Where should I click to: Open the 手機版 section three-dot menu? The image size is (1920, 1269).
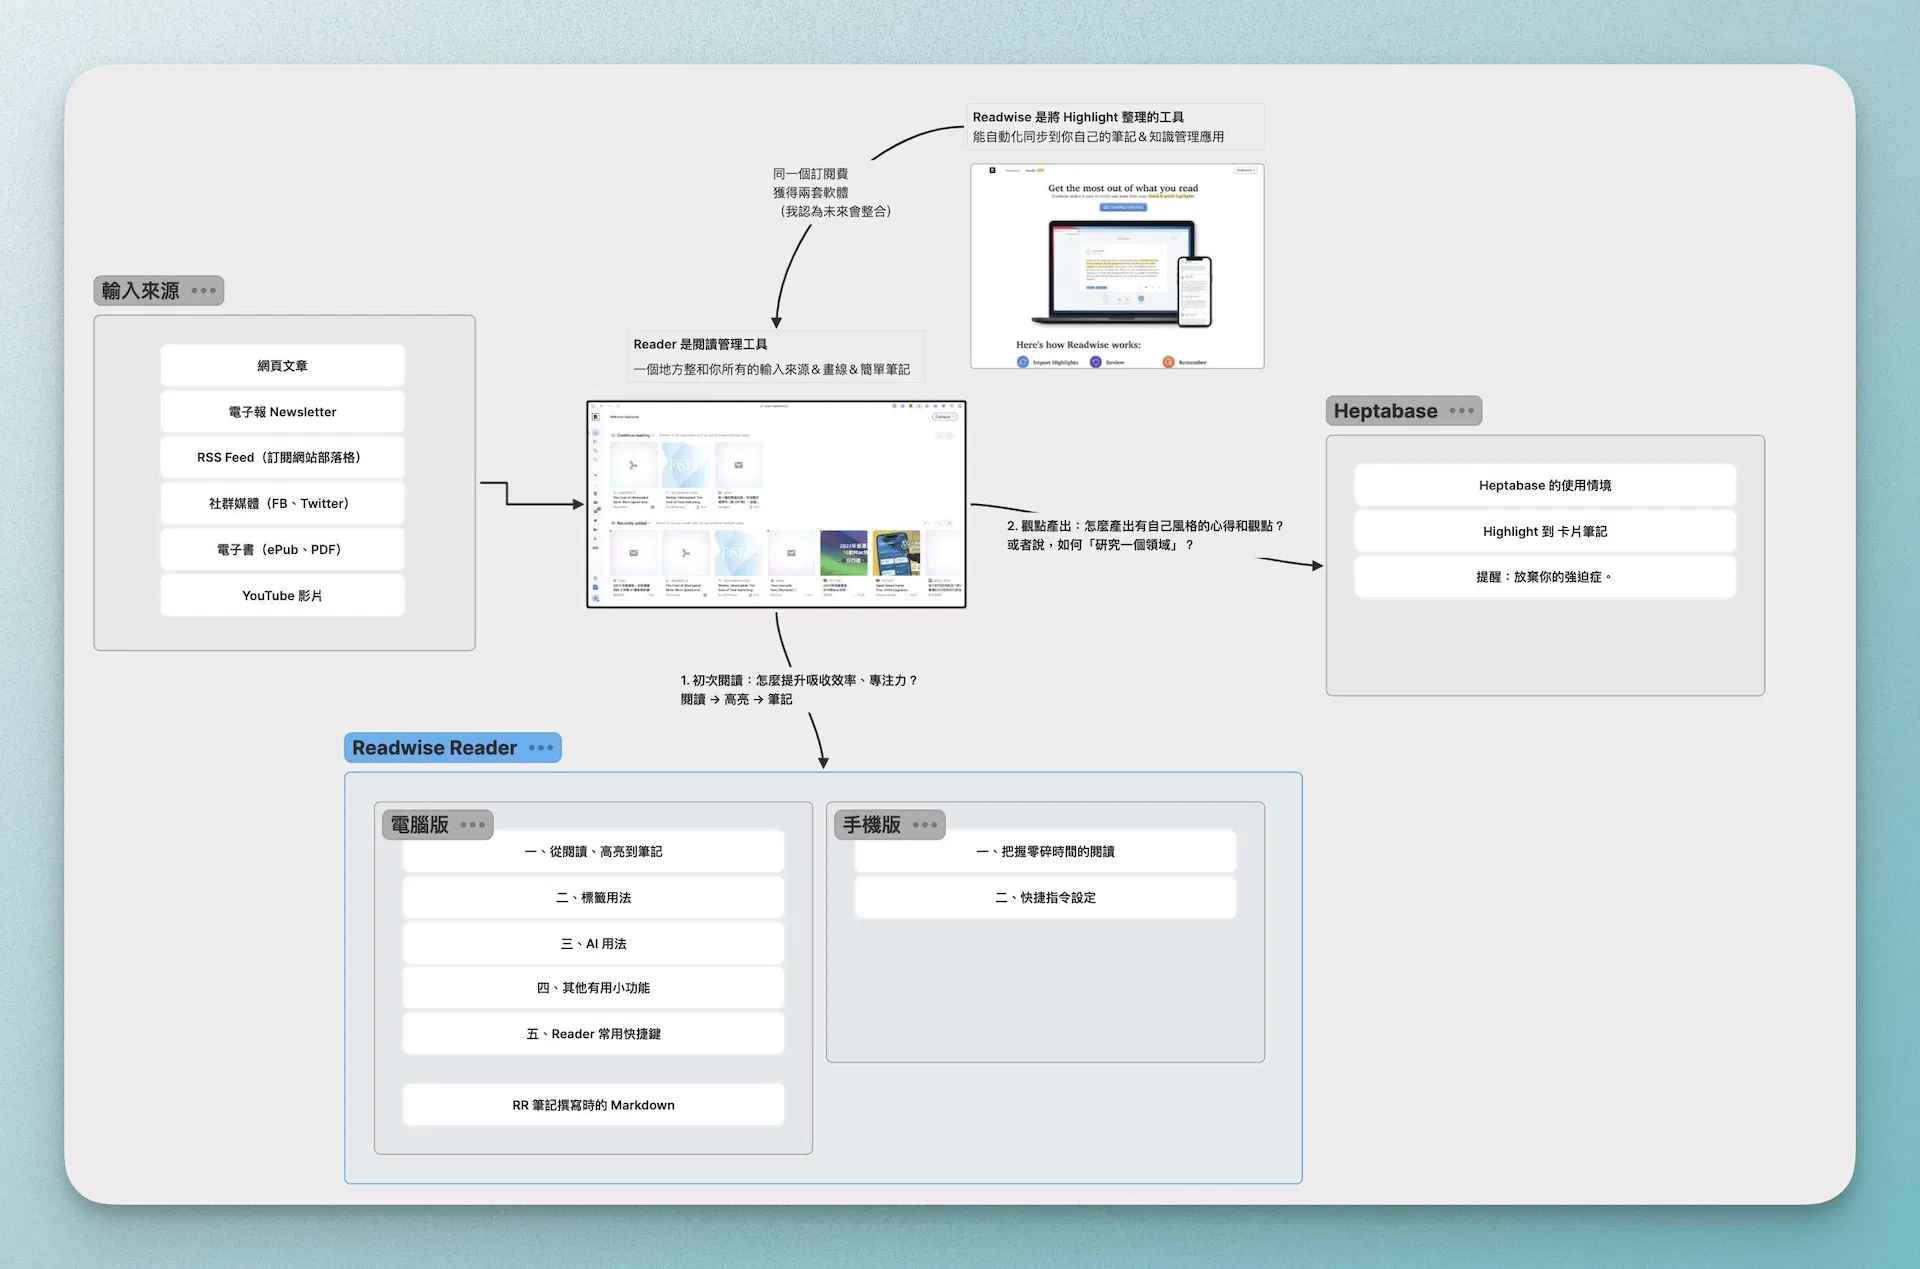[925, 825]
